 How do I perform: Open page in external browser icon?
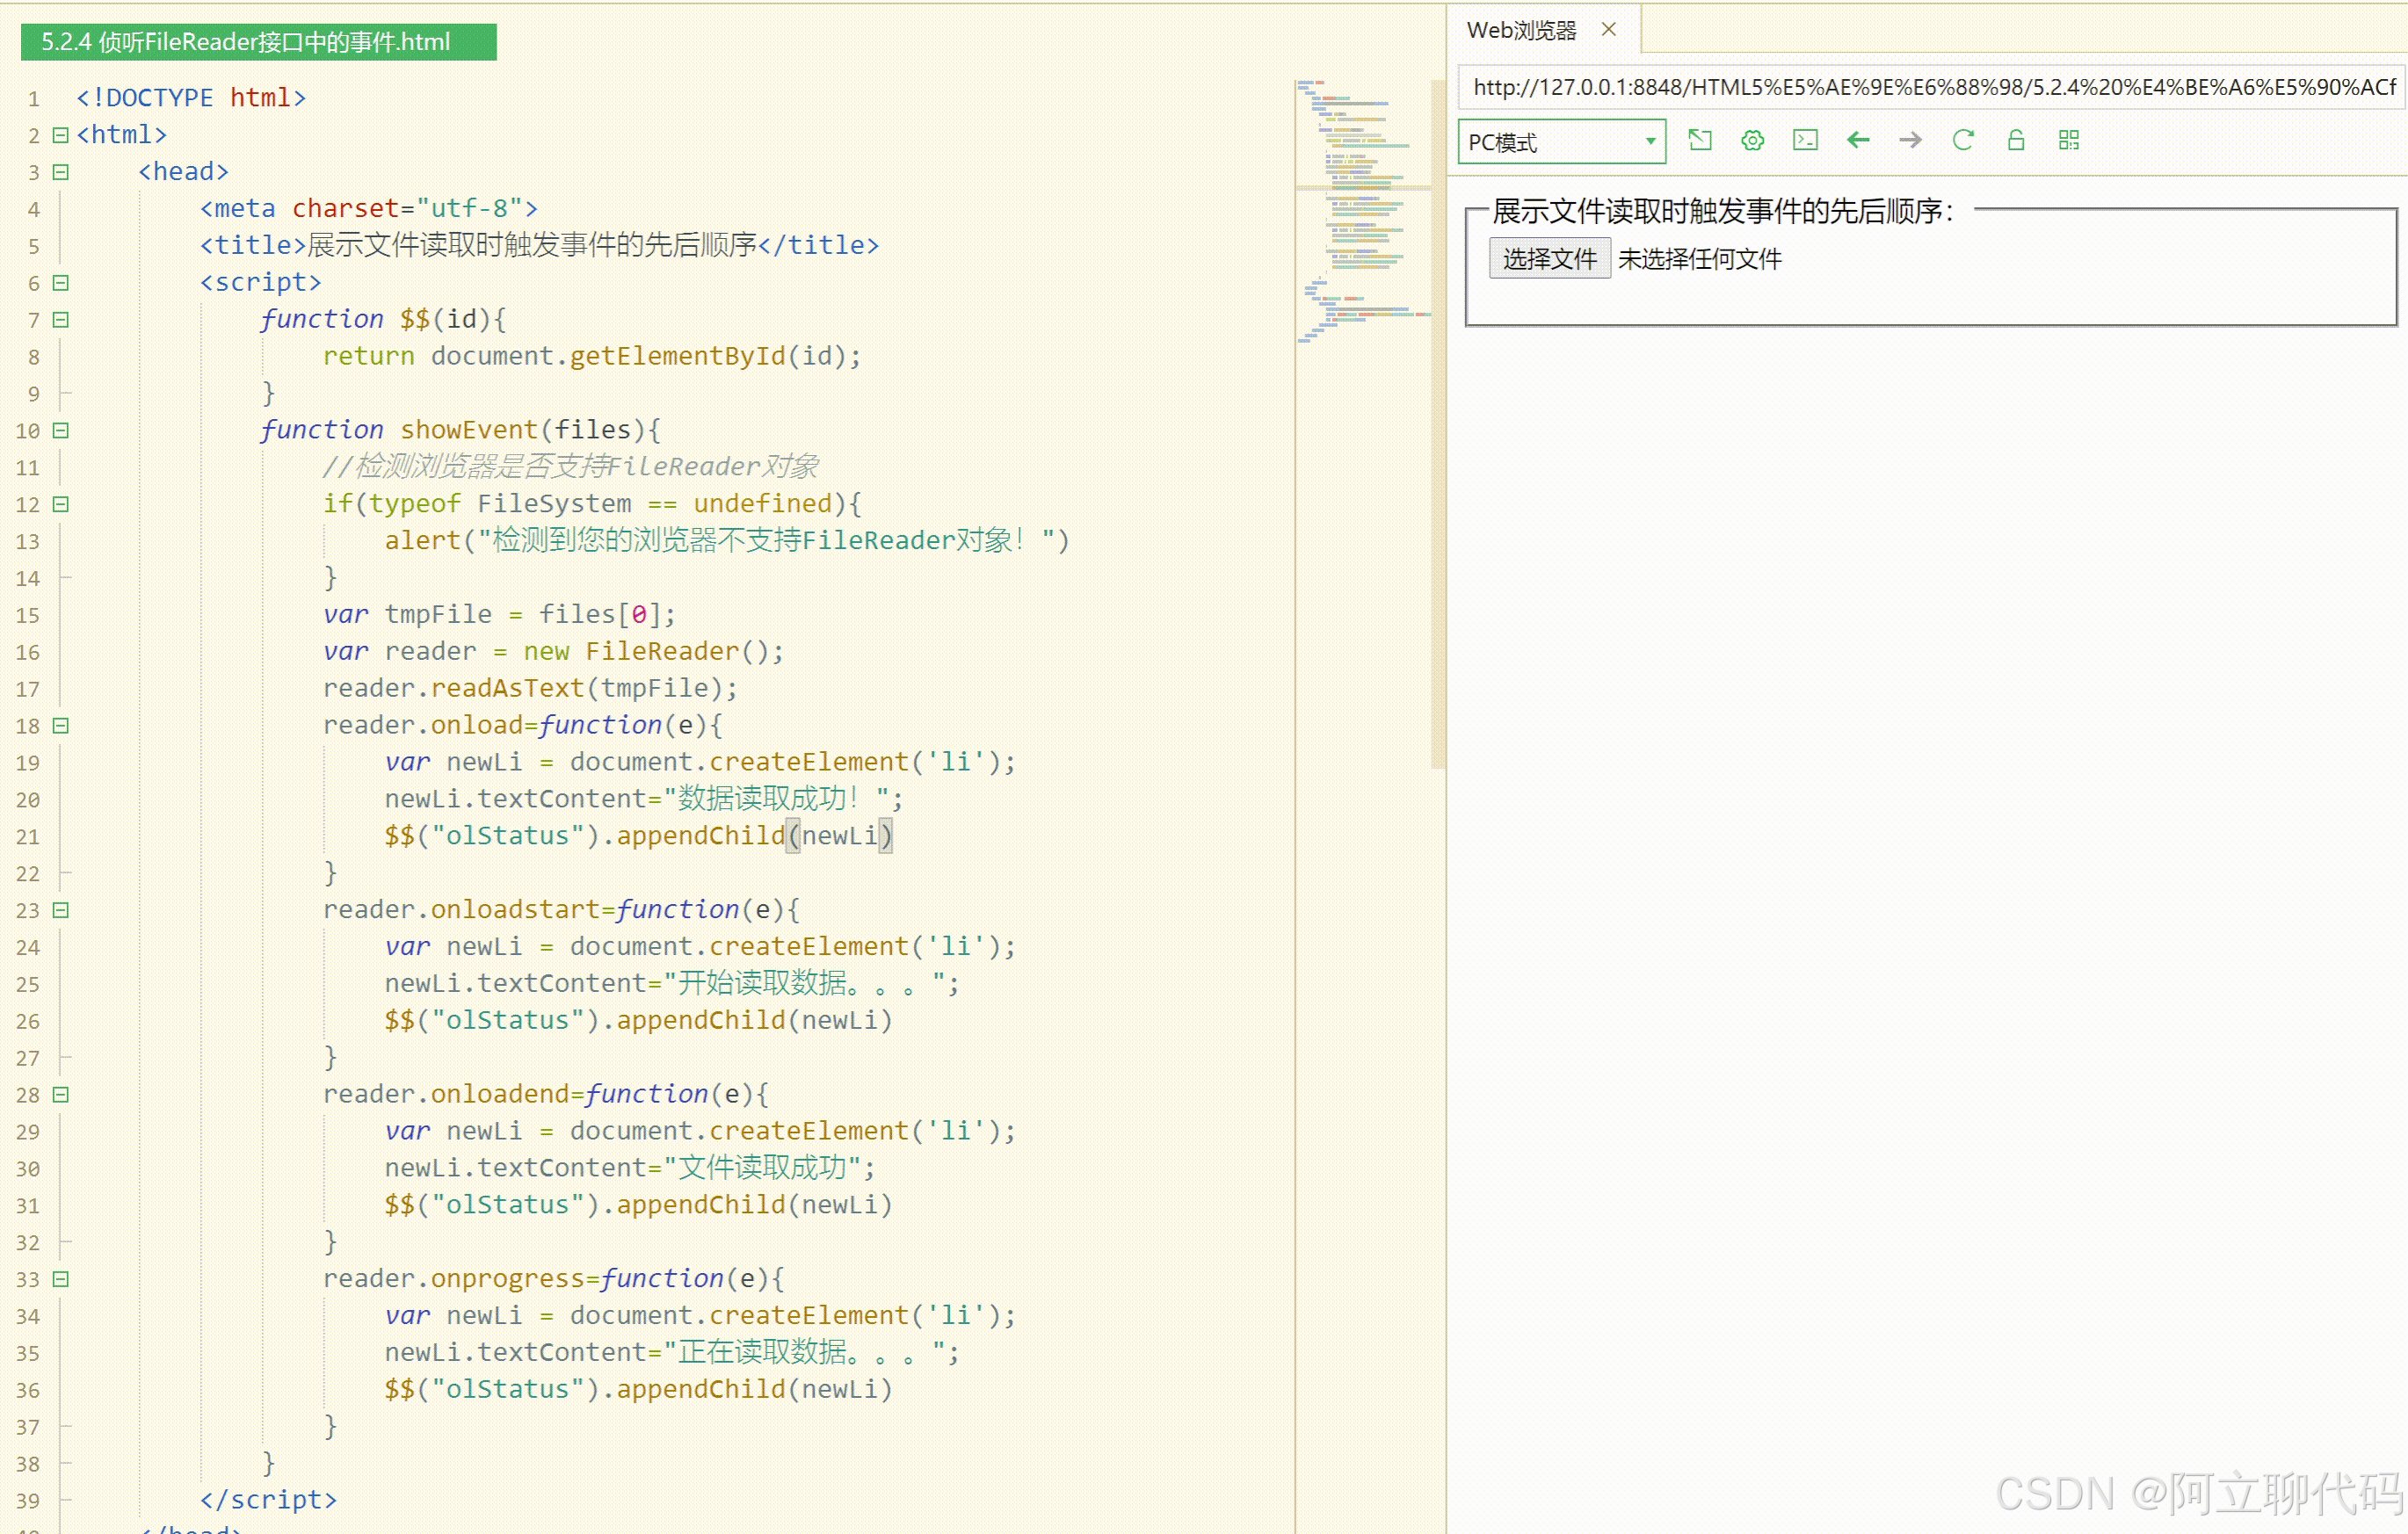coord(1699,140)
